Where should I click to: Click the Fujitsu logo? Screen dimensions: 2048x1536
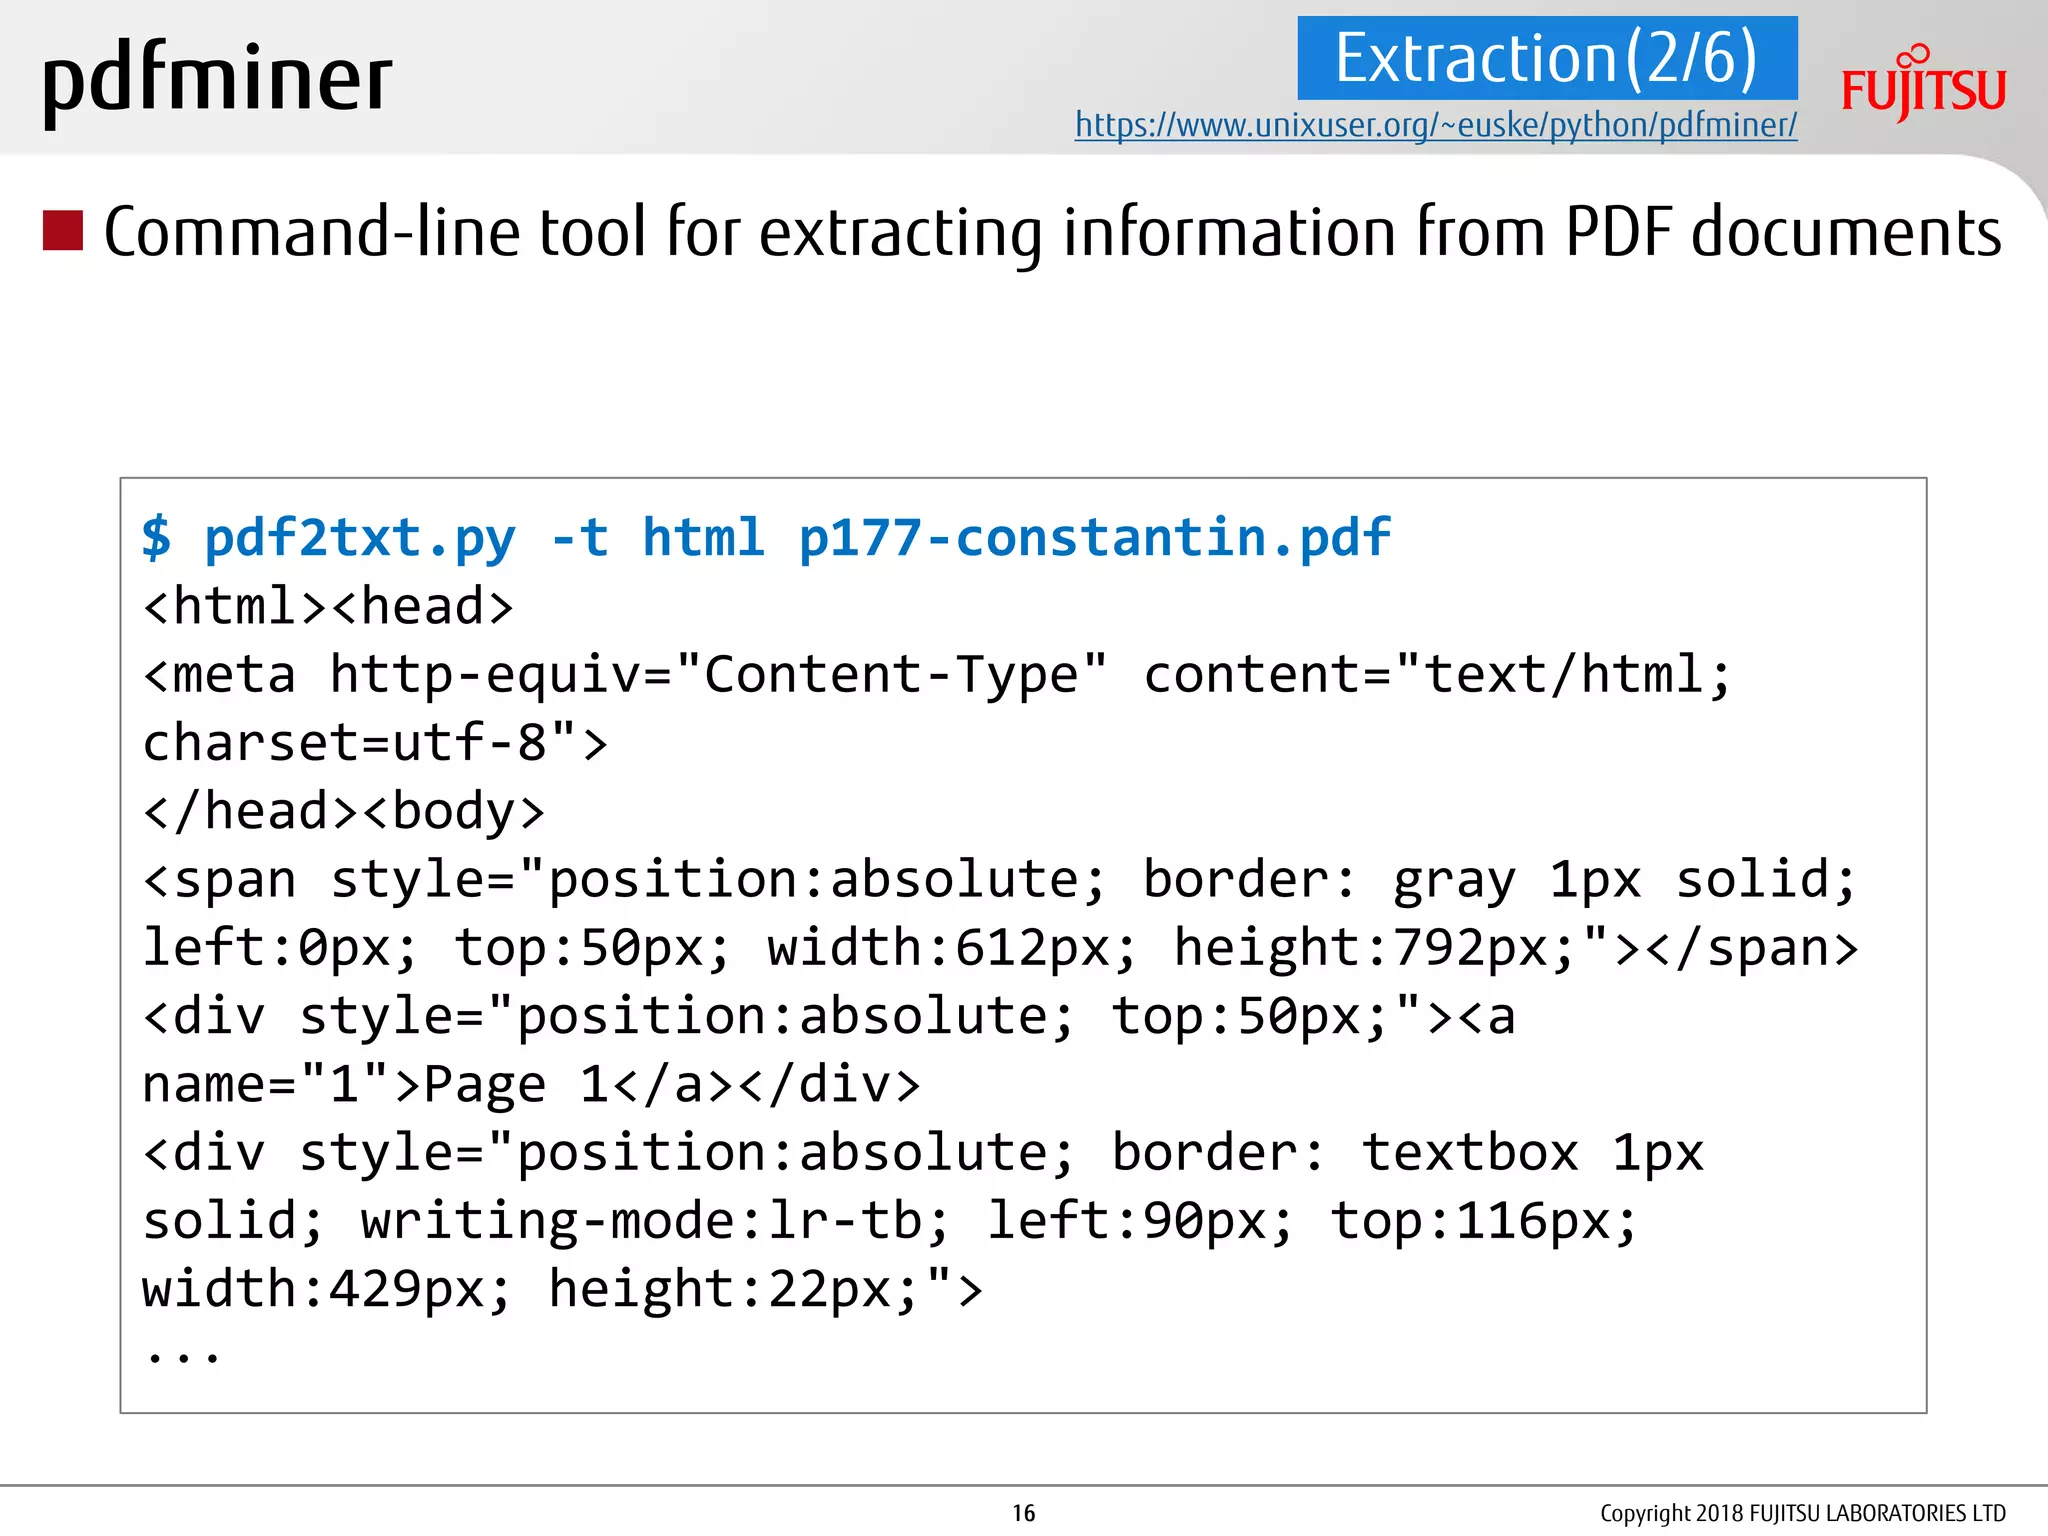point(1923,83)
